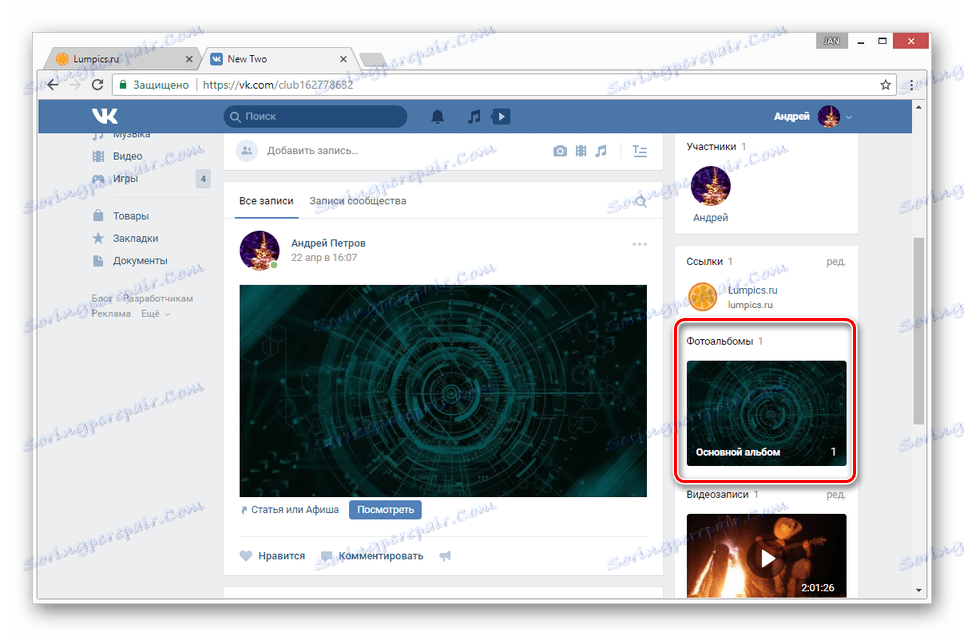Click secure lock icon in address bar
964x636 pixels.
click(123, 85)
